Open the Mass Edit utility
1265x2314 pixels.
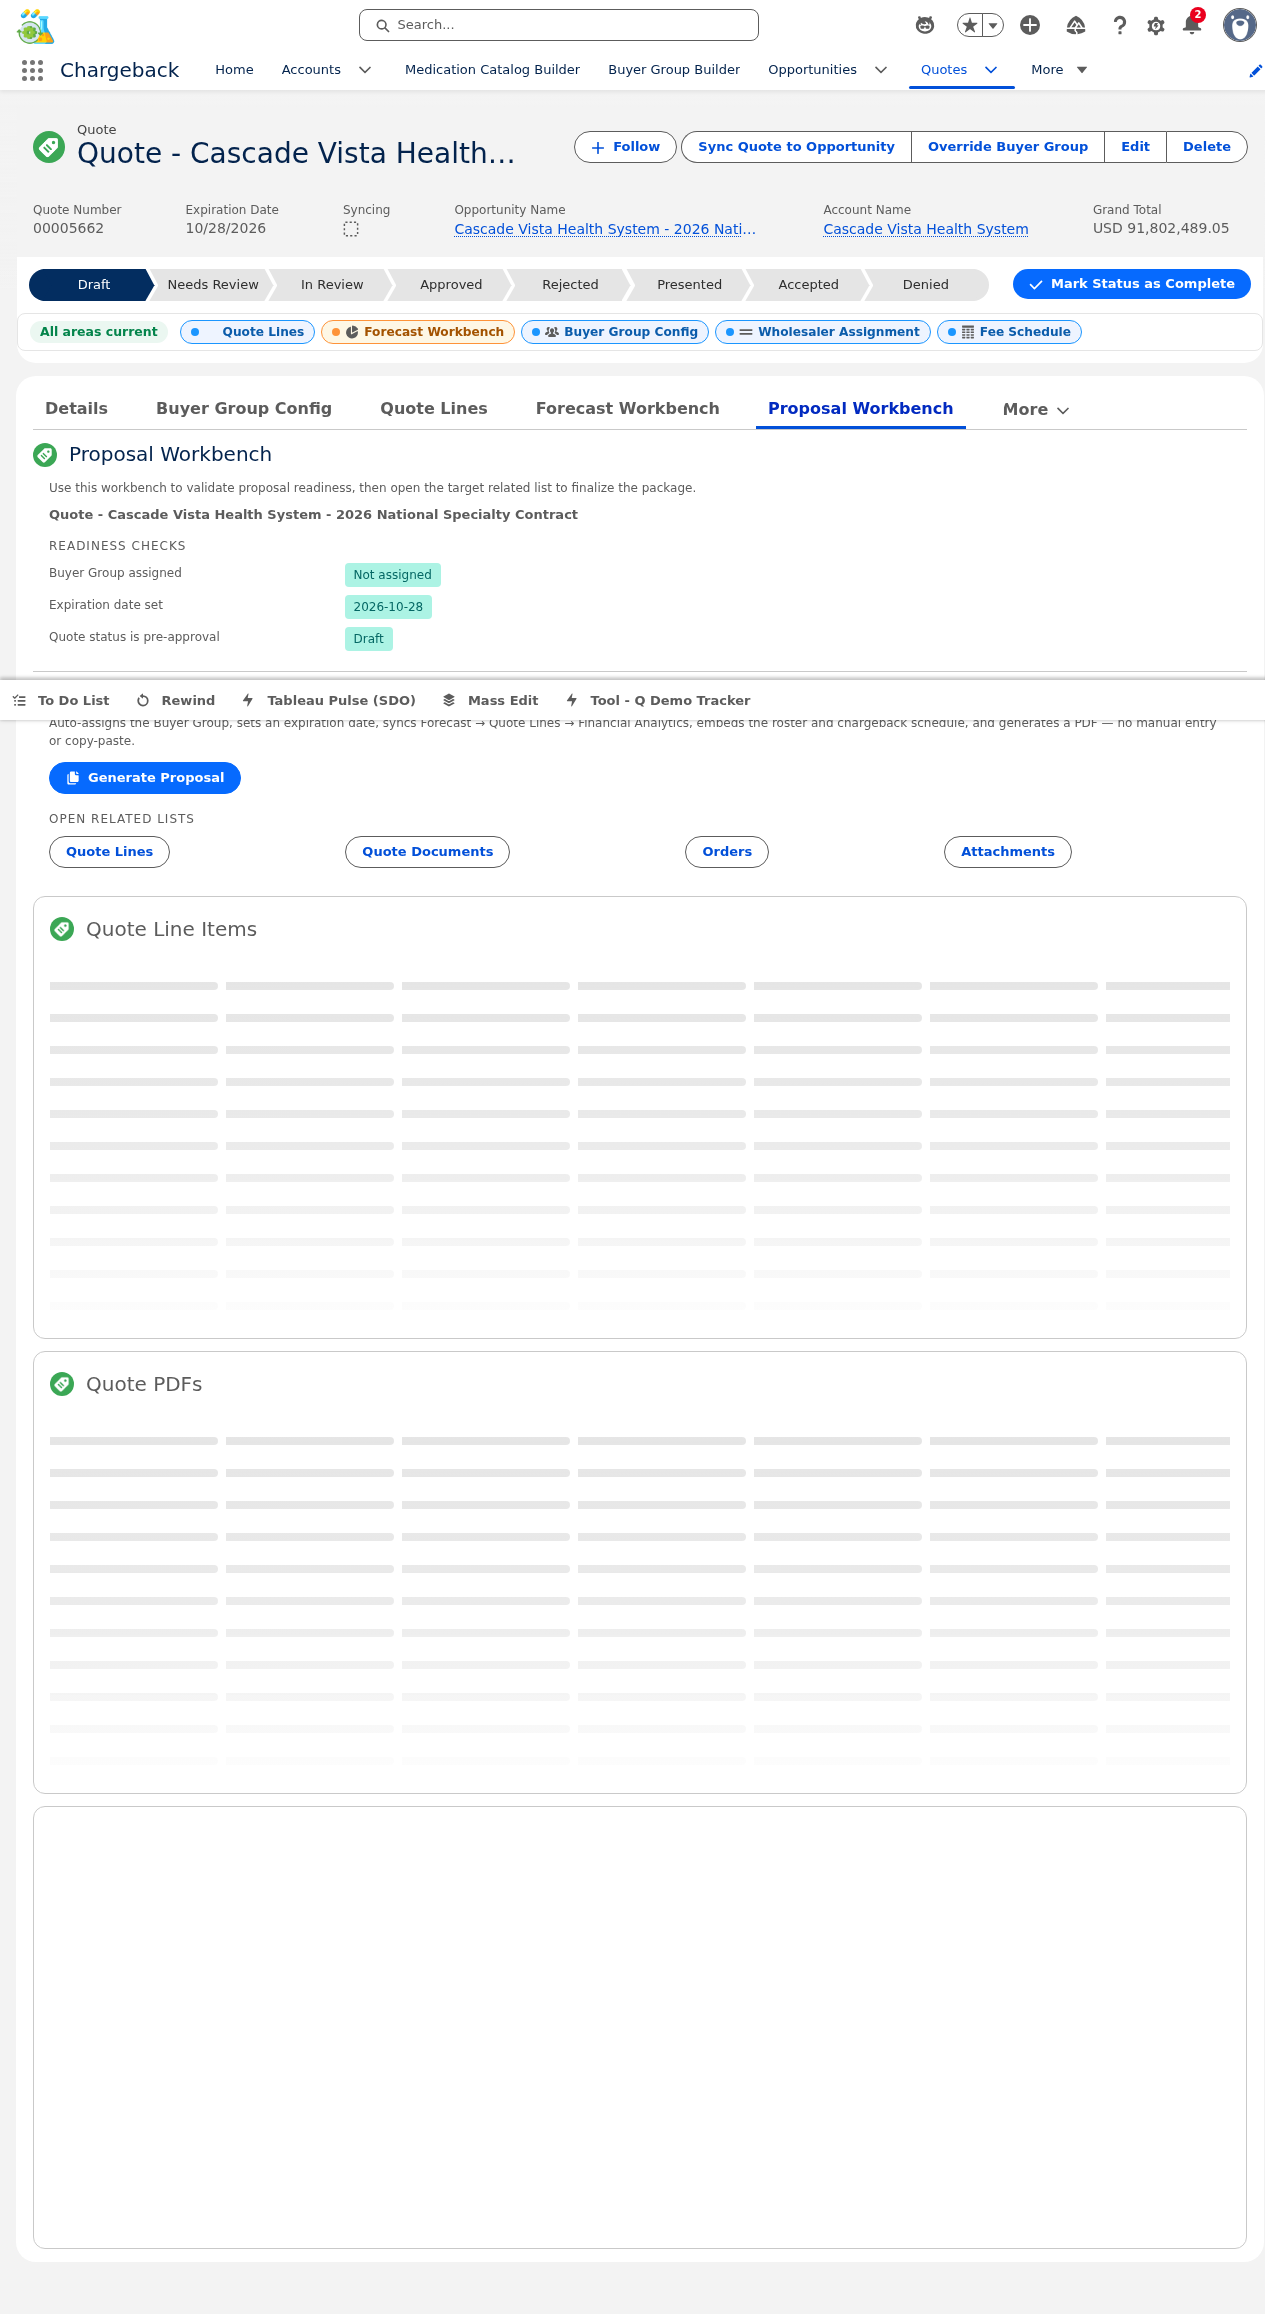tap(490, 701)
